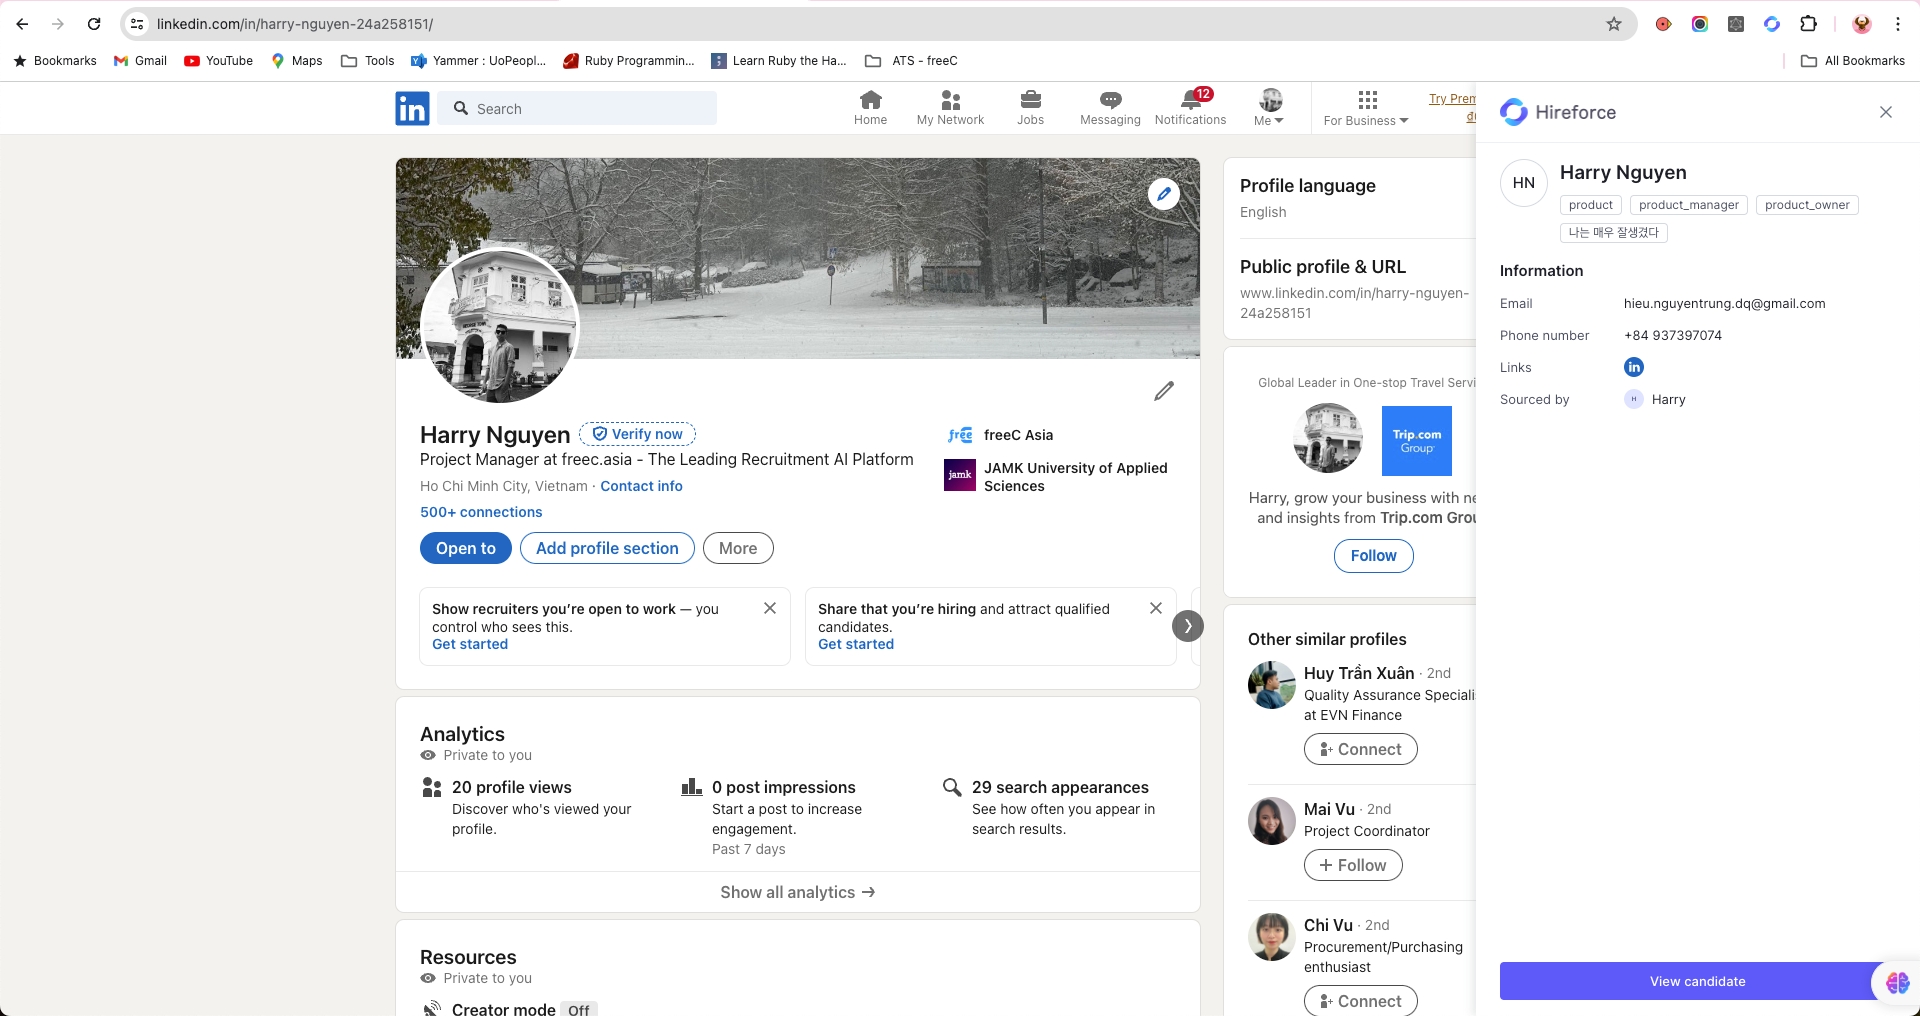Click the LinkedIn logo icon
1920x1016 pixels.
point(412,108)
